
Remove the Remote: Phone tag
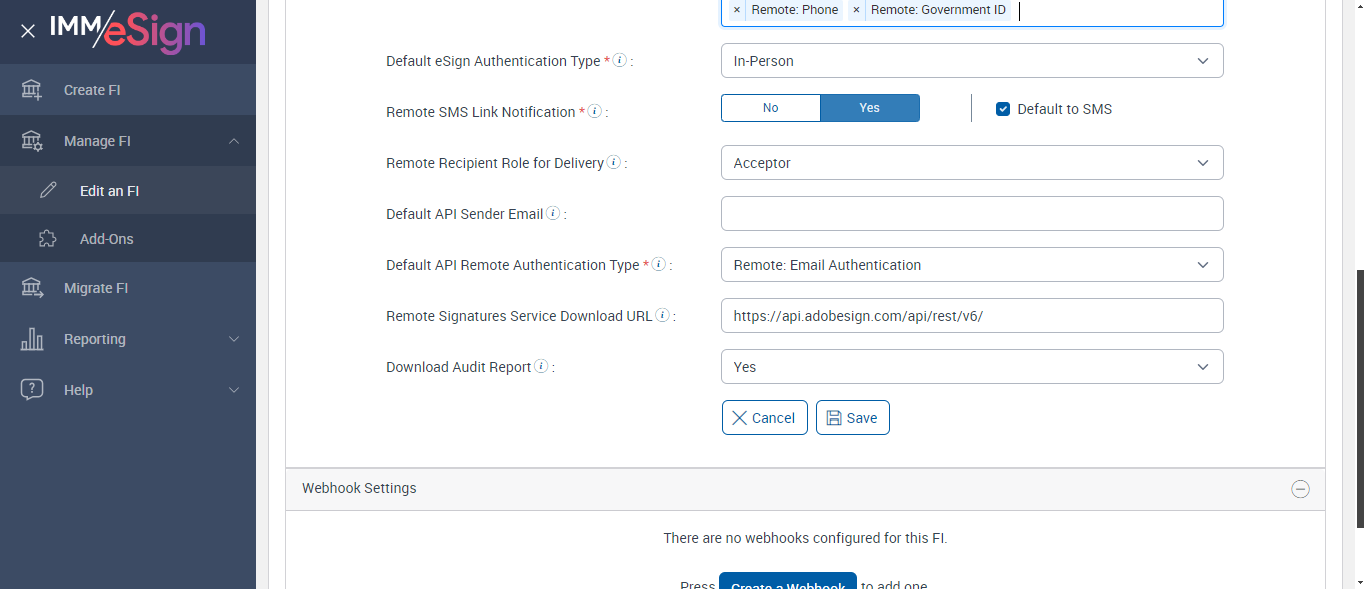[x=737, y=10]
